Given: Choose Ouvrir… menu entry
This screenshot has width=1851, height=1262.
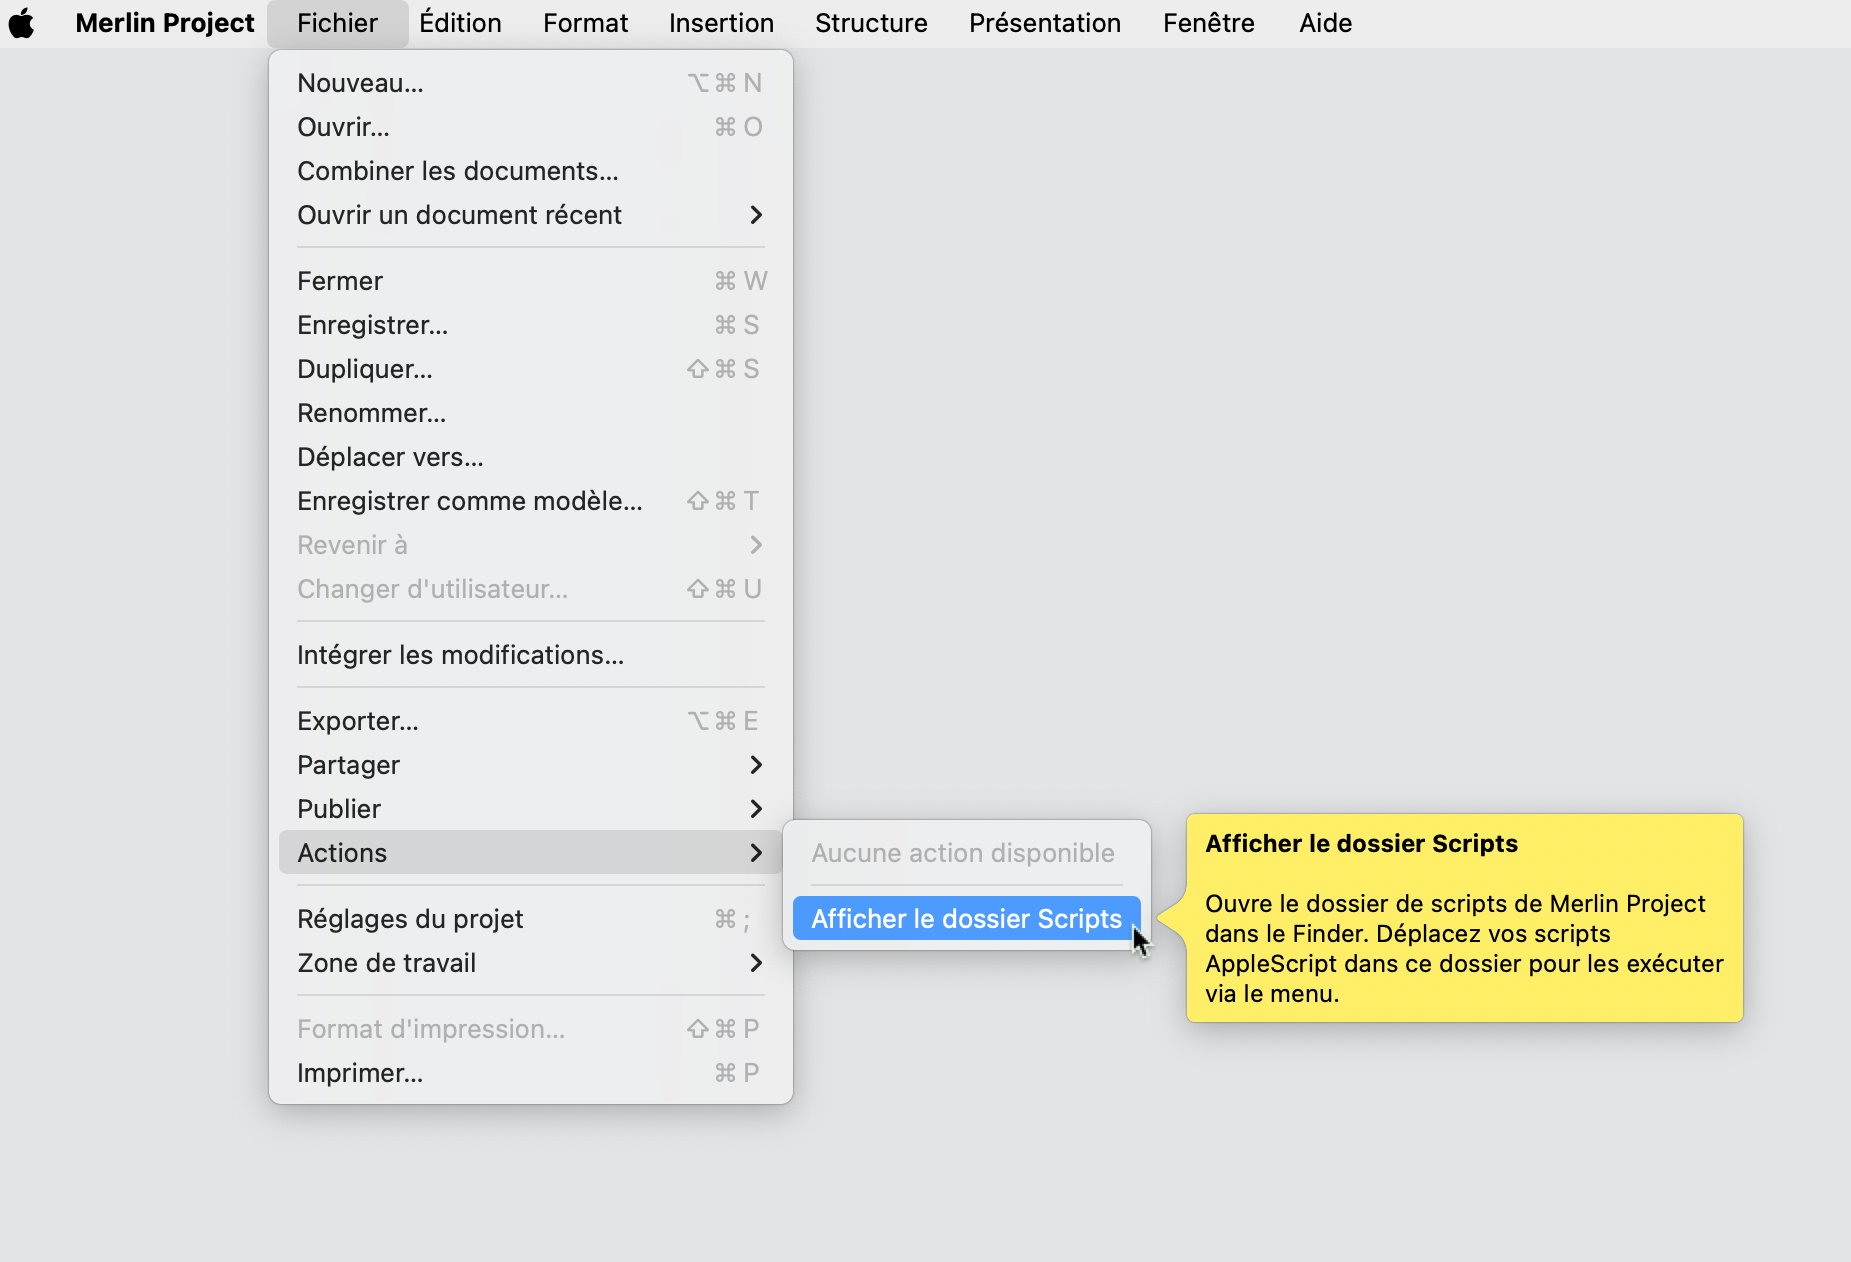Looking at the screenshot, I should pos(530,127).
